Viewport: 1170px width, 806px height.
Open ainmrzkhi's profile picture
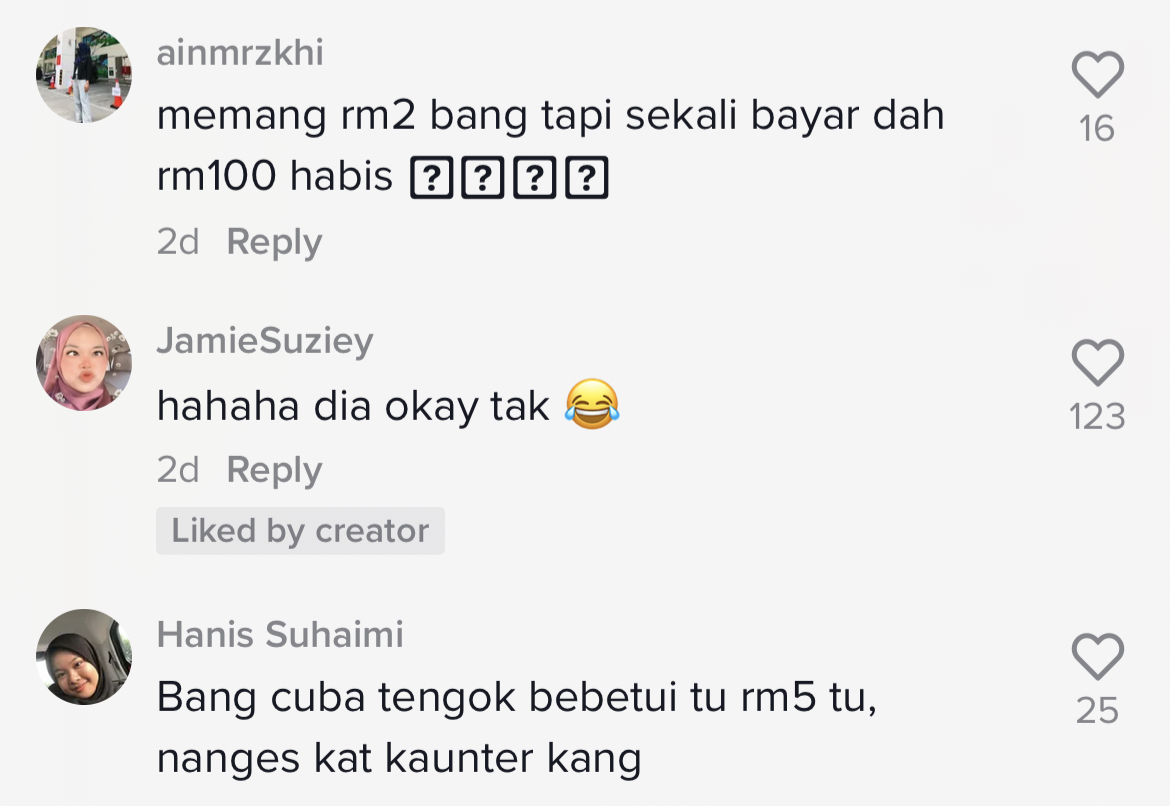[x=84, y=75]
